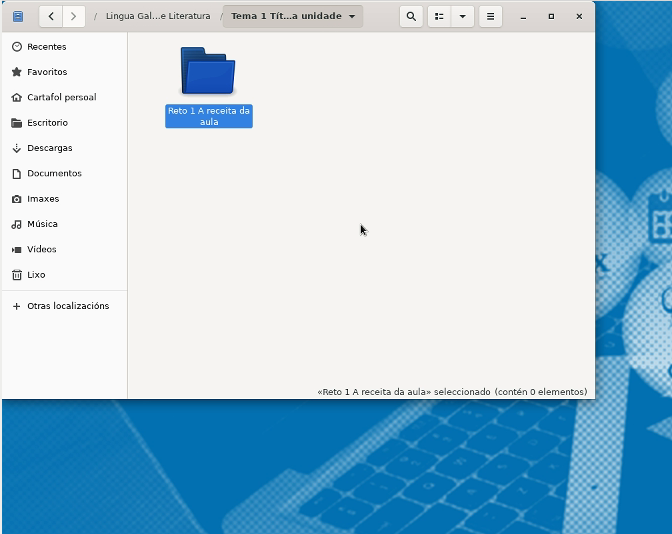
Task: Open Recentes in the sidebar
Action: click(46, 47)
